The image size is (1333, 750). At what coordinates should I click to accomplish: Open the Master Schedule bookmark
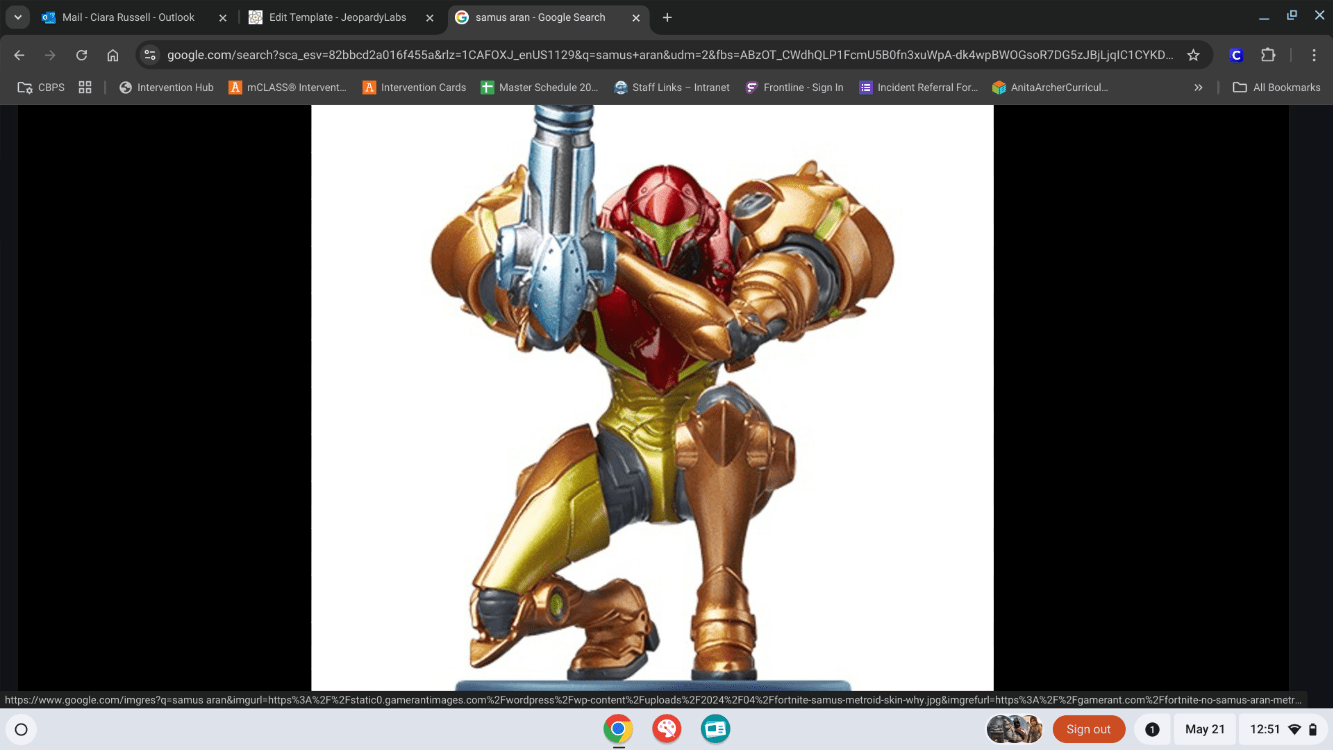tap(539, 87)
